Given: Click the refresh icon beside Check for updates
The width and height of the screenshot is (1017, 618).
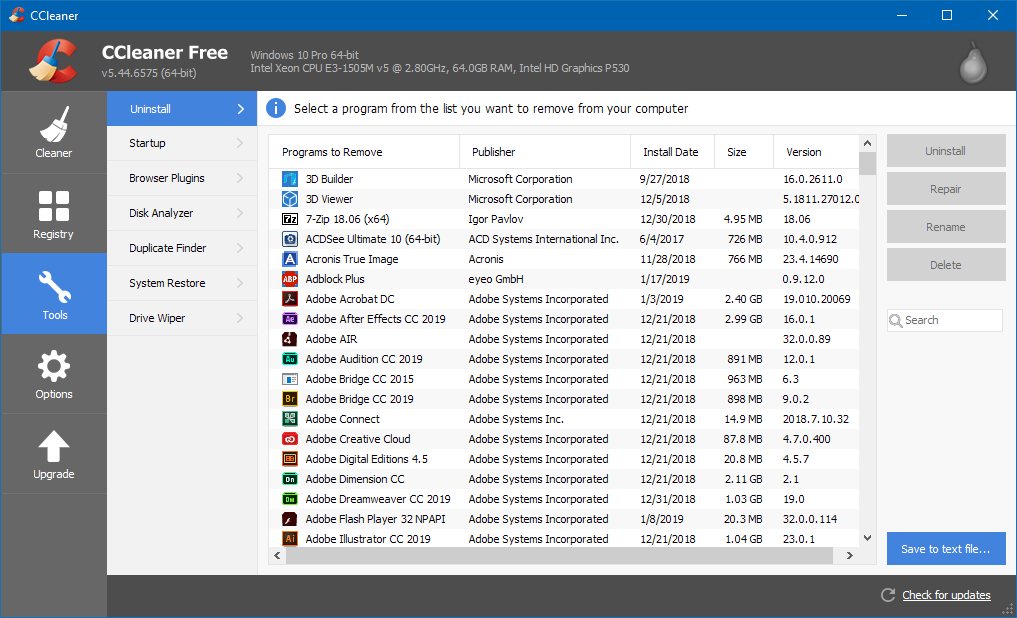Looking at the screenshot, I should pos(887,595).
